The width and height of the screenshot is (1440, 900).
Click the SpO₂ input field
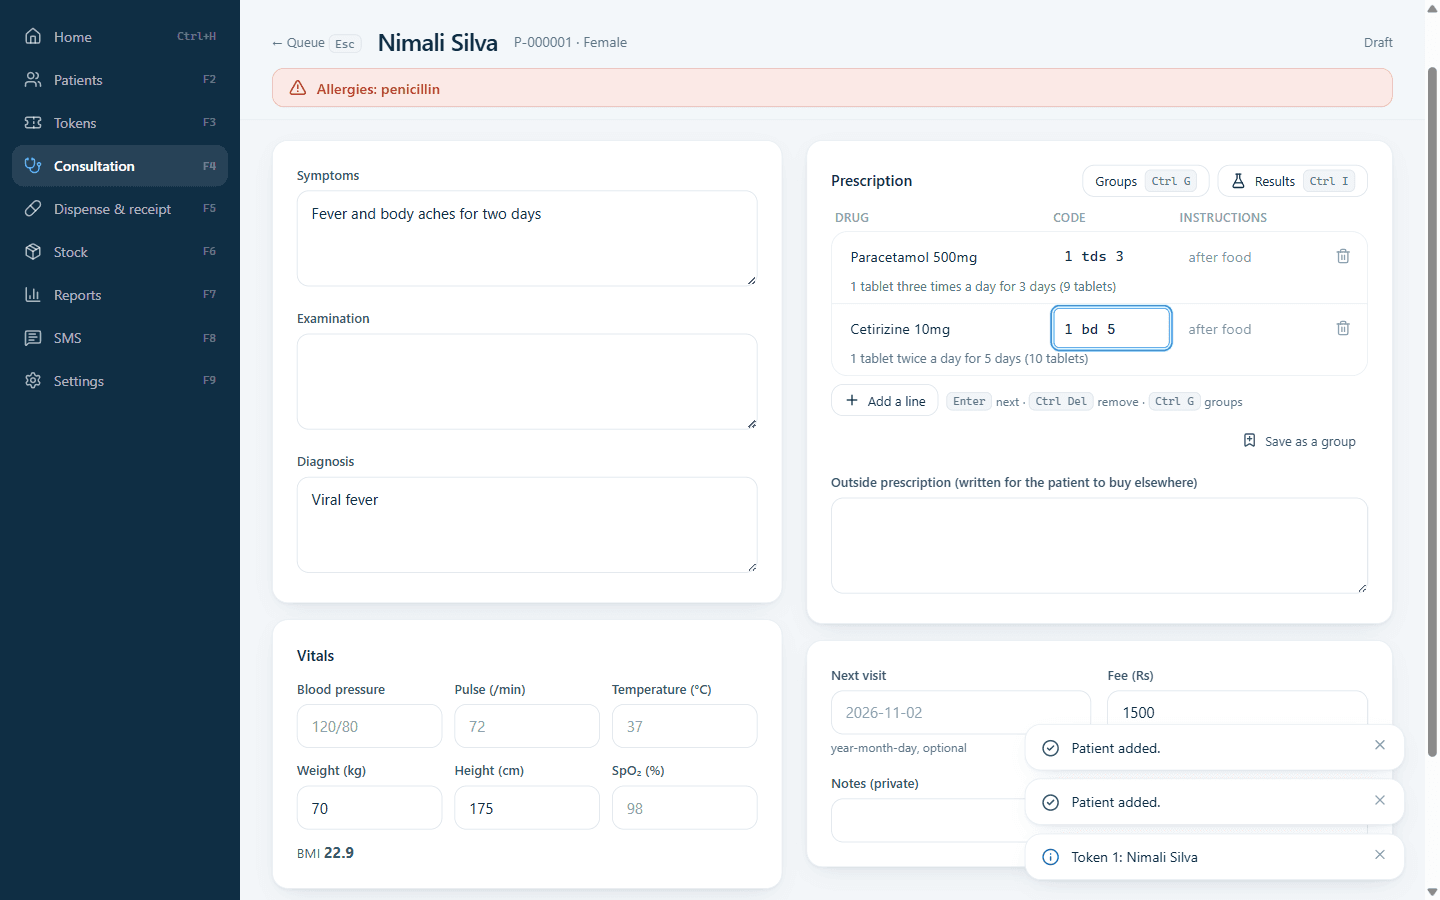tap(684, 808)
